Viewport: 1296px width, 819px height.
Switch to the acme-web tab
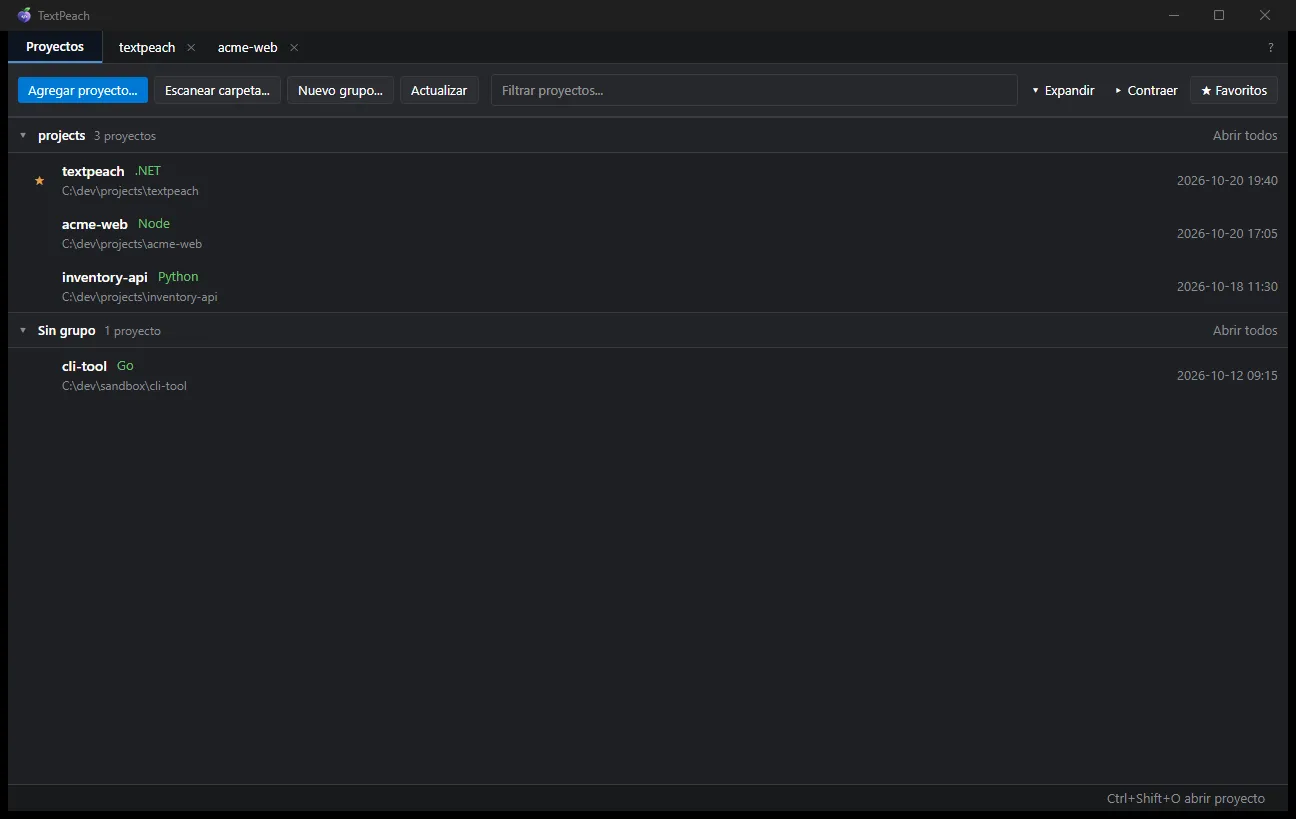click(248, 48)
